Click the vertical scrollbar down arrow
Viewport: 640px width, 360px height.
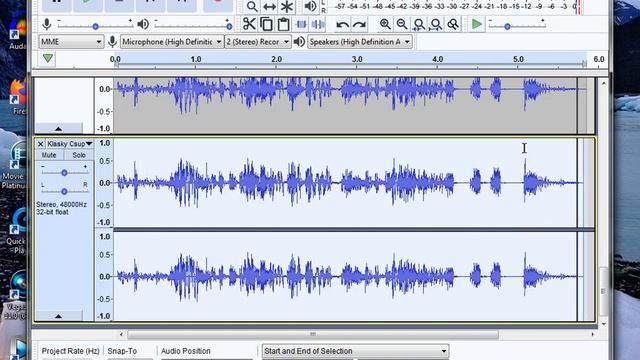[x=603, y=324]
